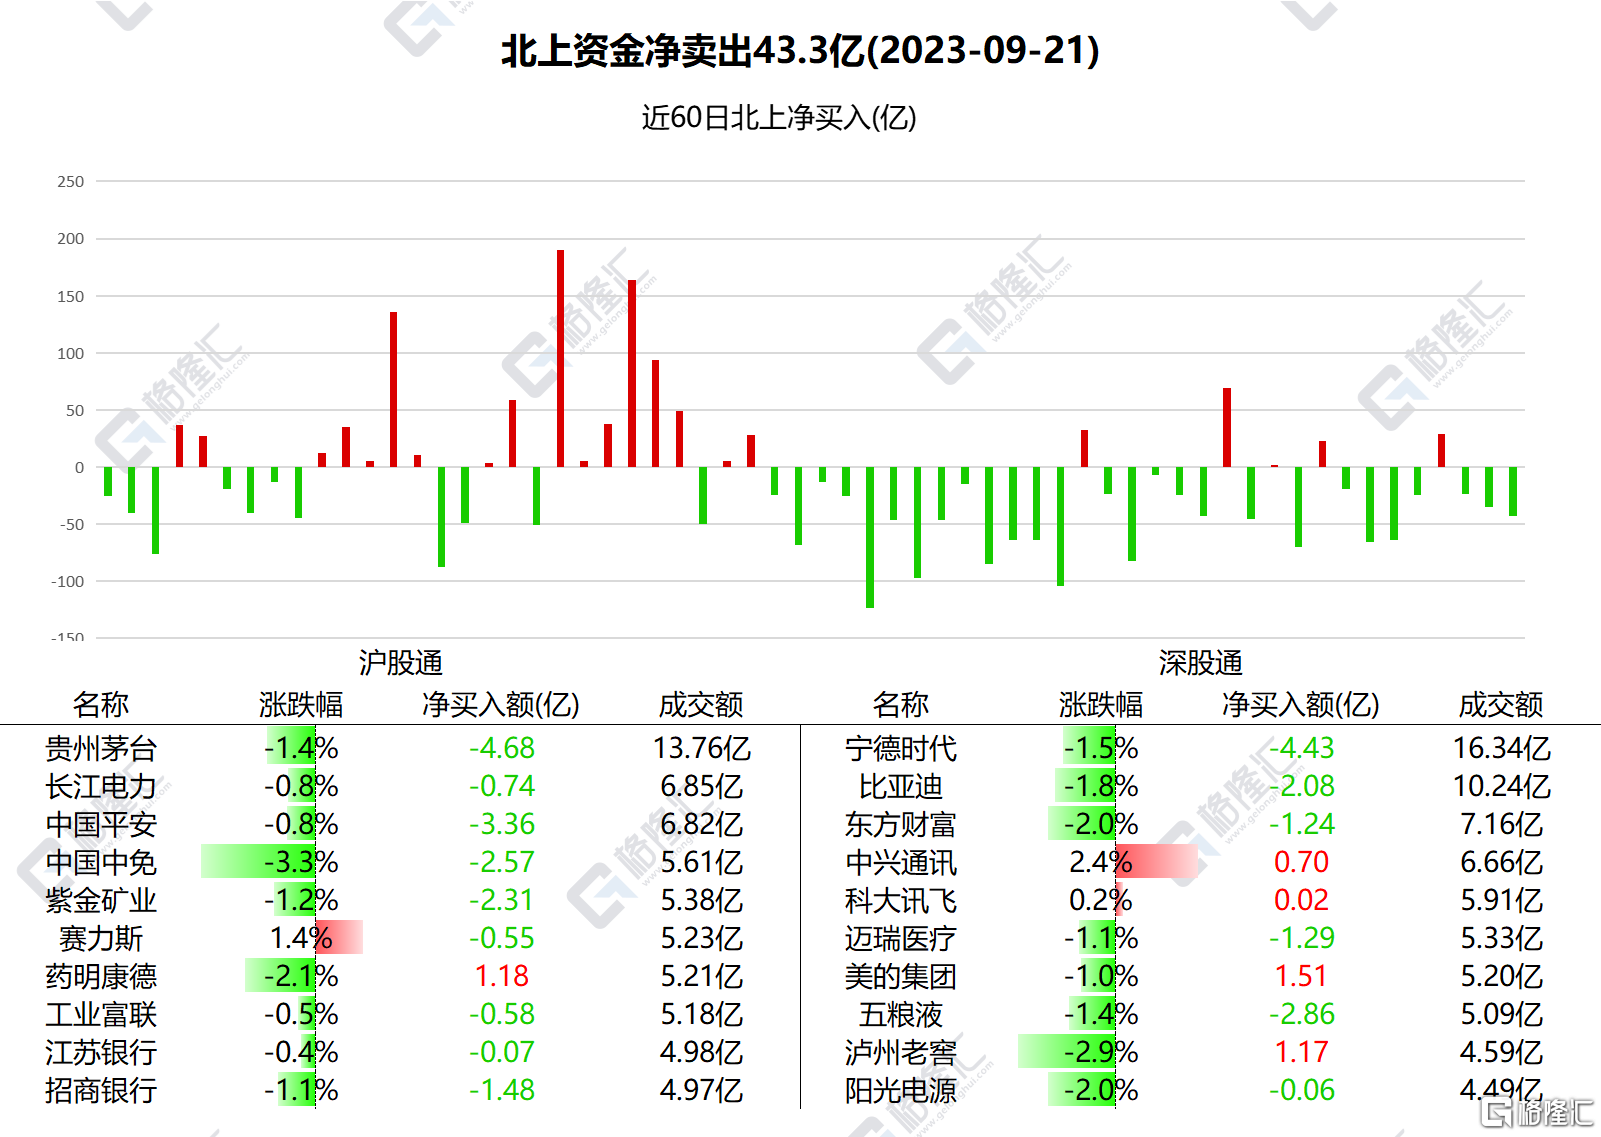The image size is (1601, 1137).
Task: Click net buy value -3.36 for 中国平安
Action: coord(502,824)
